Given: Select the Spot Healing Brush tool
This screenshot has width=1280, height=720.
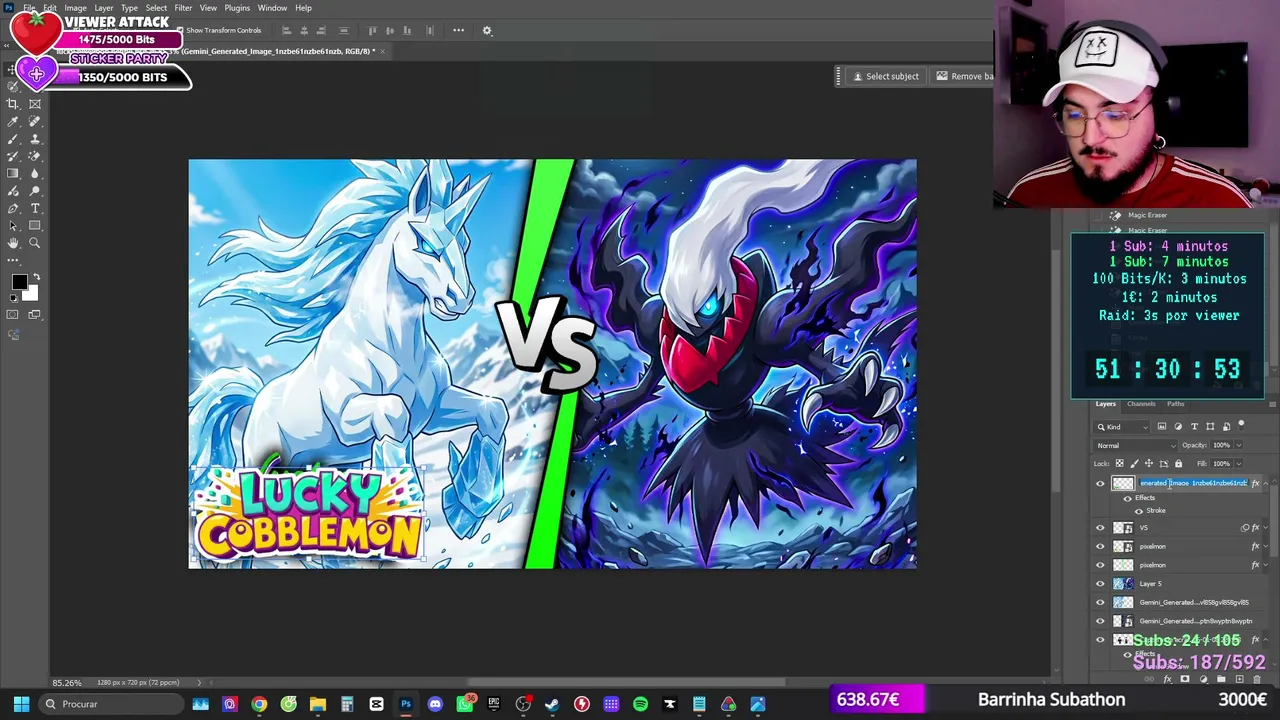Looking at the screenshot, I should click(x=35, y=122).
